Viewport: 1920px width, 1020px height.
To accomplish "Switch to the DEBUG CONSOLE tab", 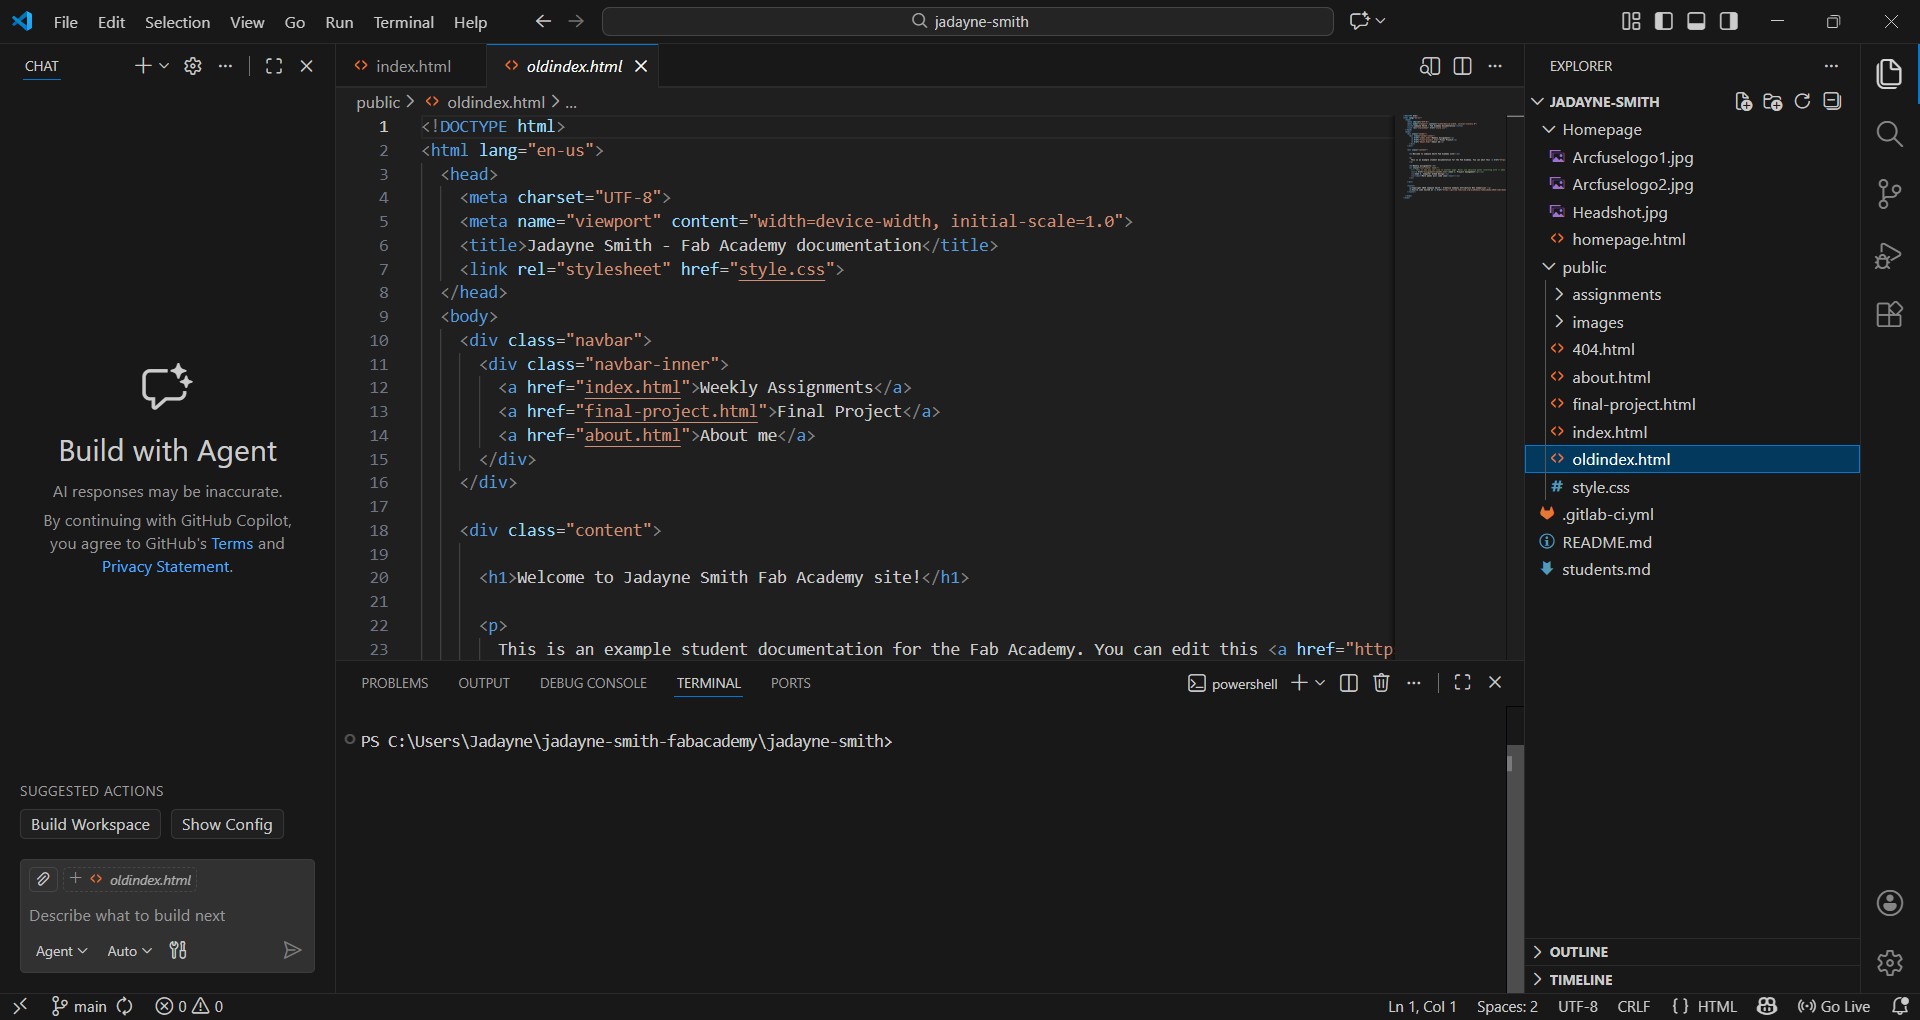I will pos(593,683).
